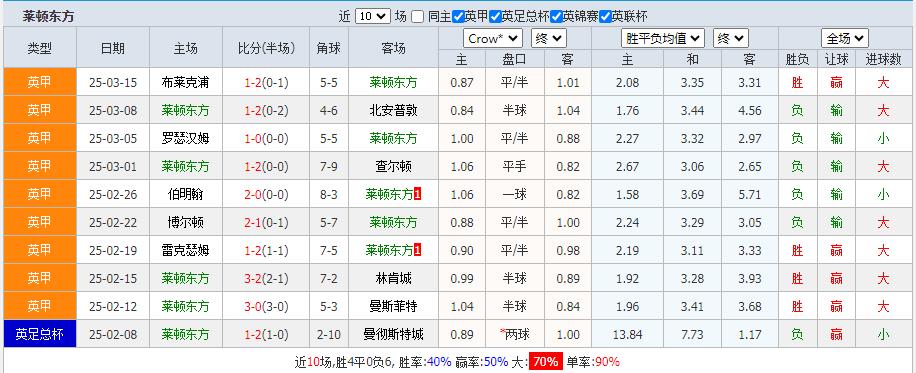Click the 50% handicap win rate in summary
The image size is (916, 373).
click(x=495, y=362)
